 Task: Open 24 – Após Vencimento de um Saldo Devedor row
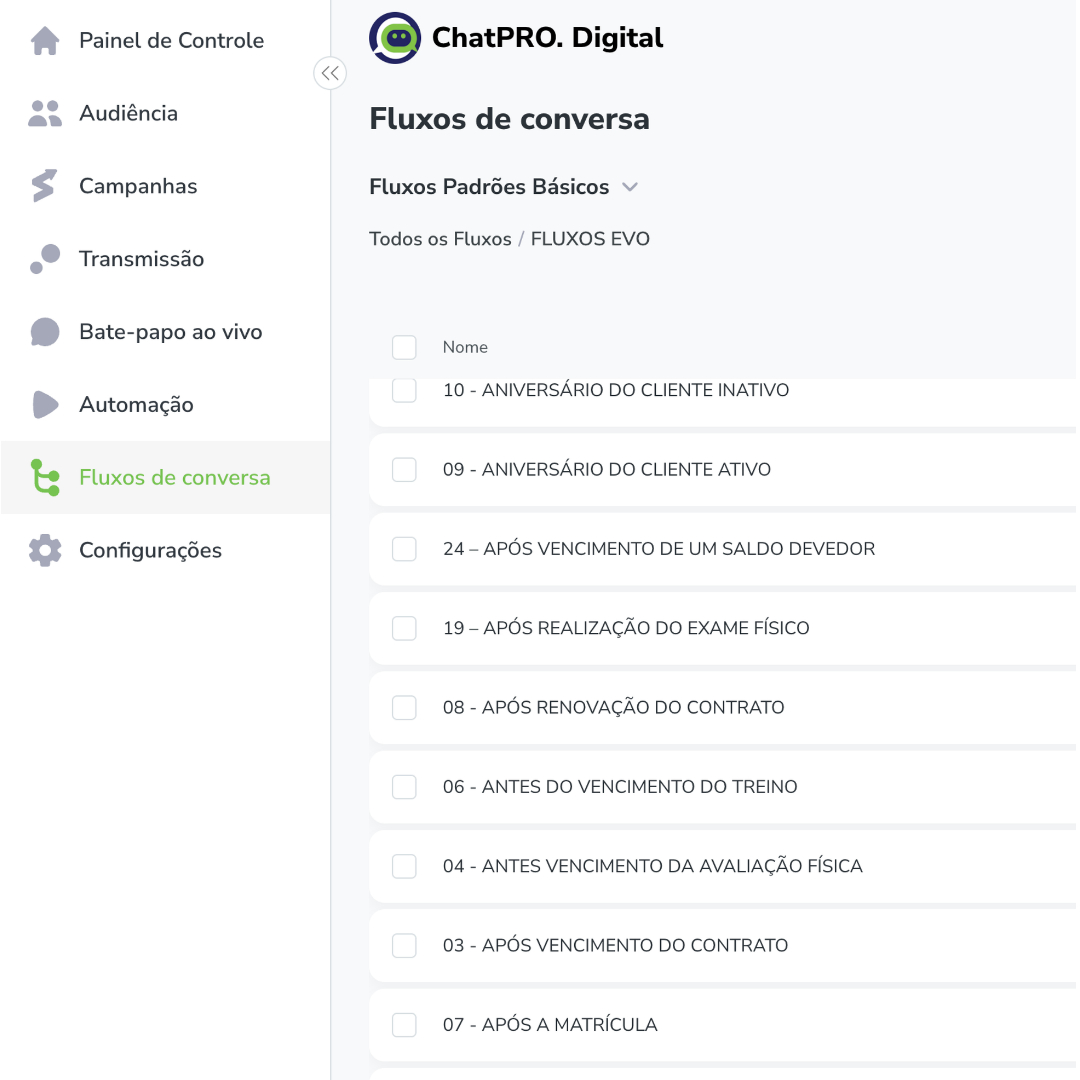[x=723, y=549]
